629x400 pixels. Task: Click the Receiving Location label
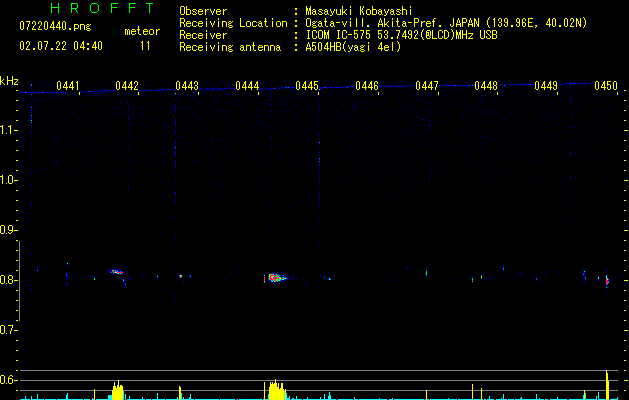point(233,23)
